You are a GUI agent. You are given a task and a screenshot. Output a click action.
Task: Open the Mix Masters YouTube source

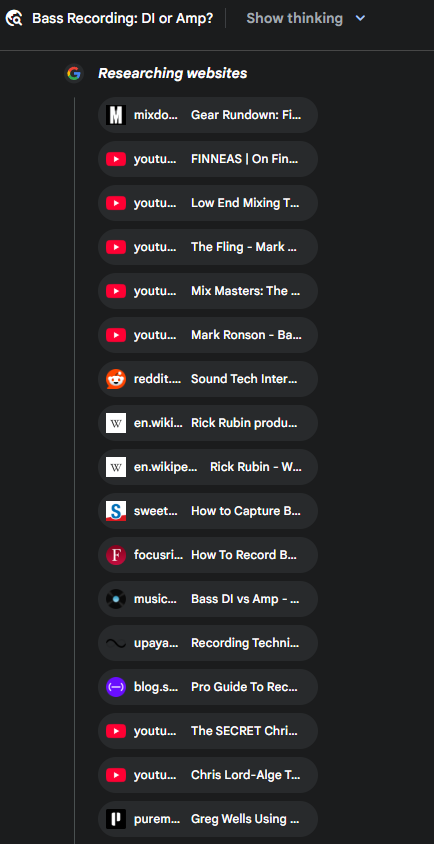pos(208,291)
